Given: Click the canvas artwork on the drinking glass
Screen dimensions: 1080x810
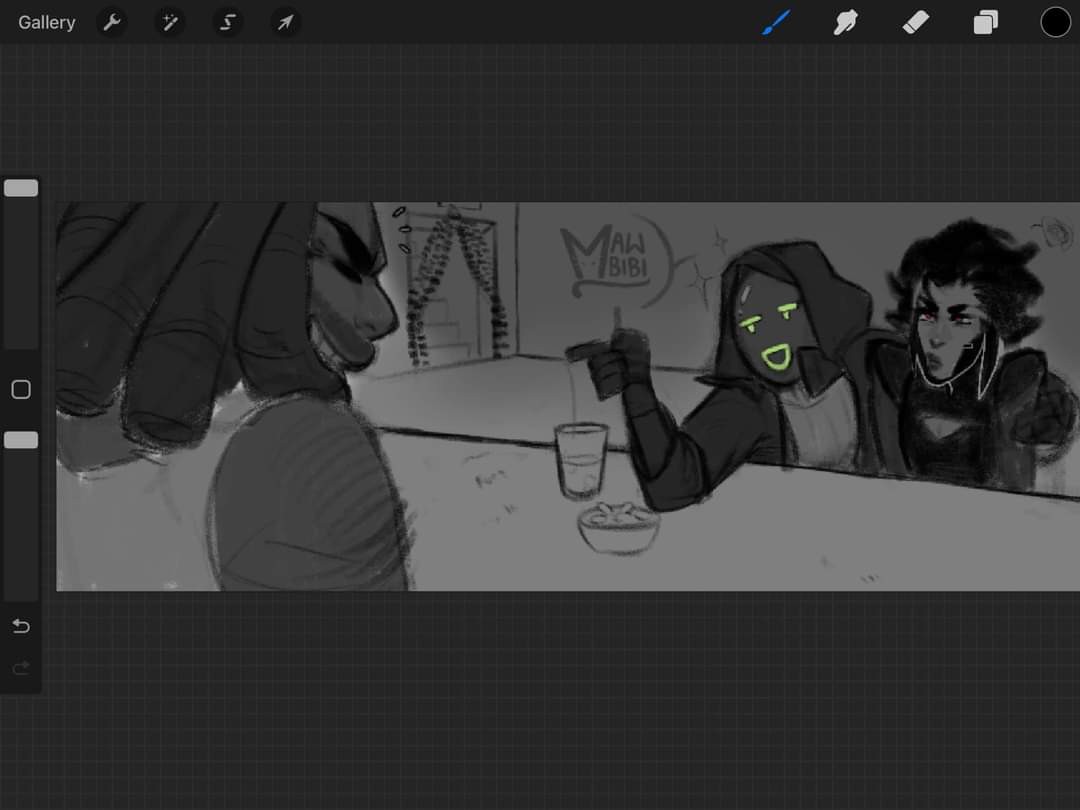Looking at the screenshot, I should [581, 459].
